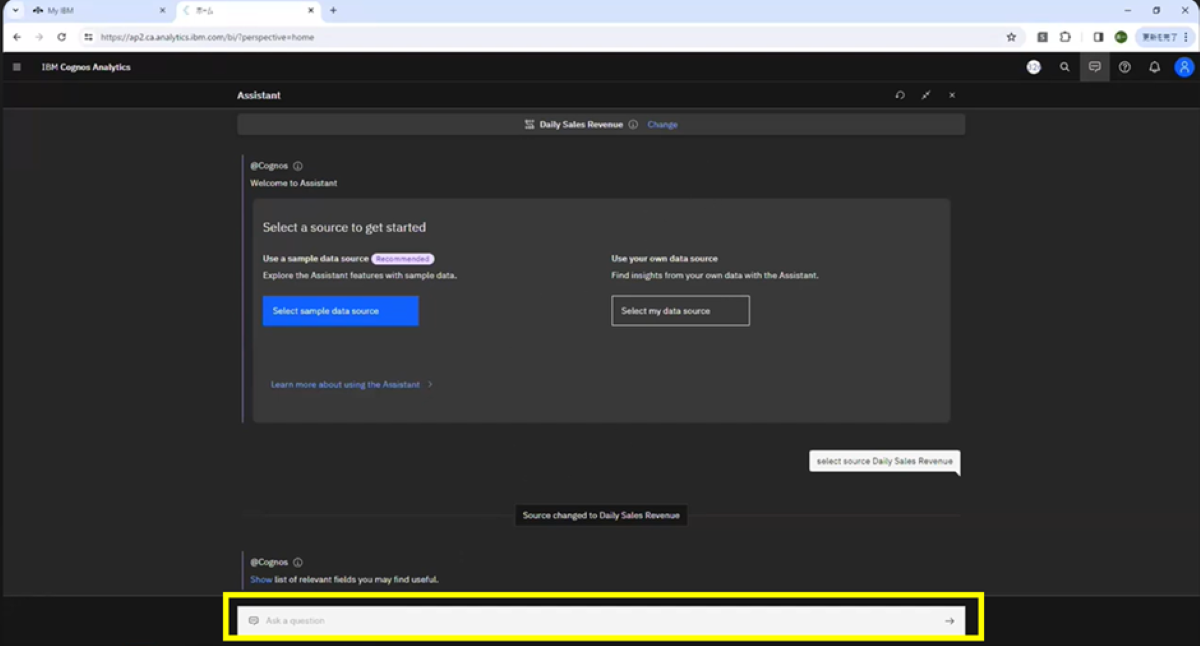Submit the question with the send arrow

click(x=950, y=621)
